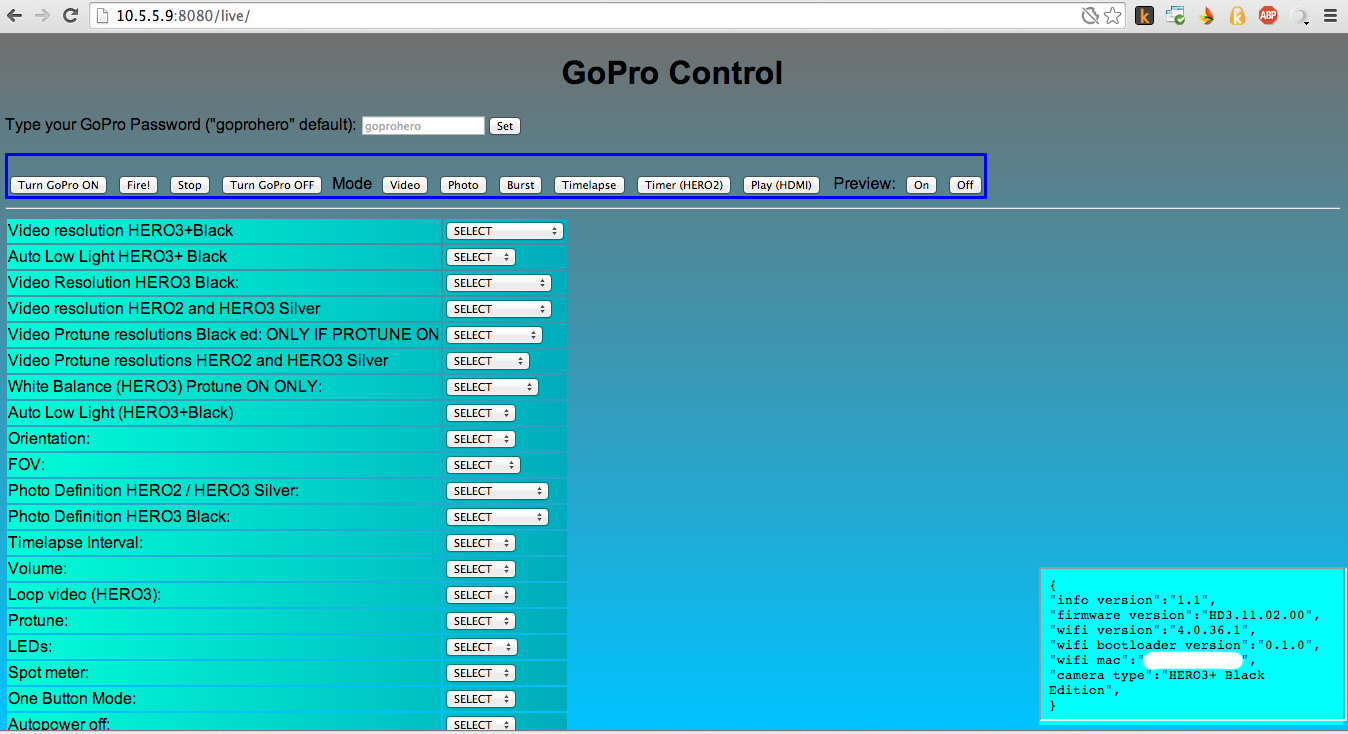This screenshot has height=734, width=1348.
Task: Choose a value in the FOV dropdown
Action: click(x=483, y=465)
